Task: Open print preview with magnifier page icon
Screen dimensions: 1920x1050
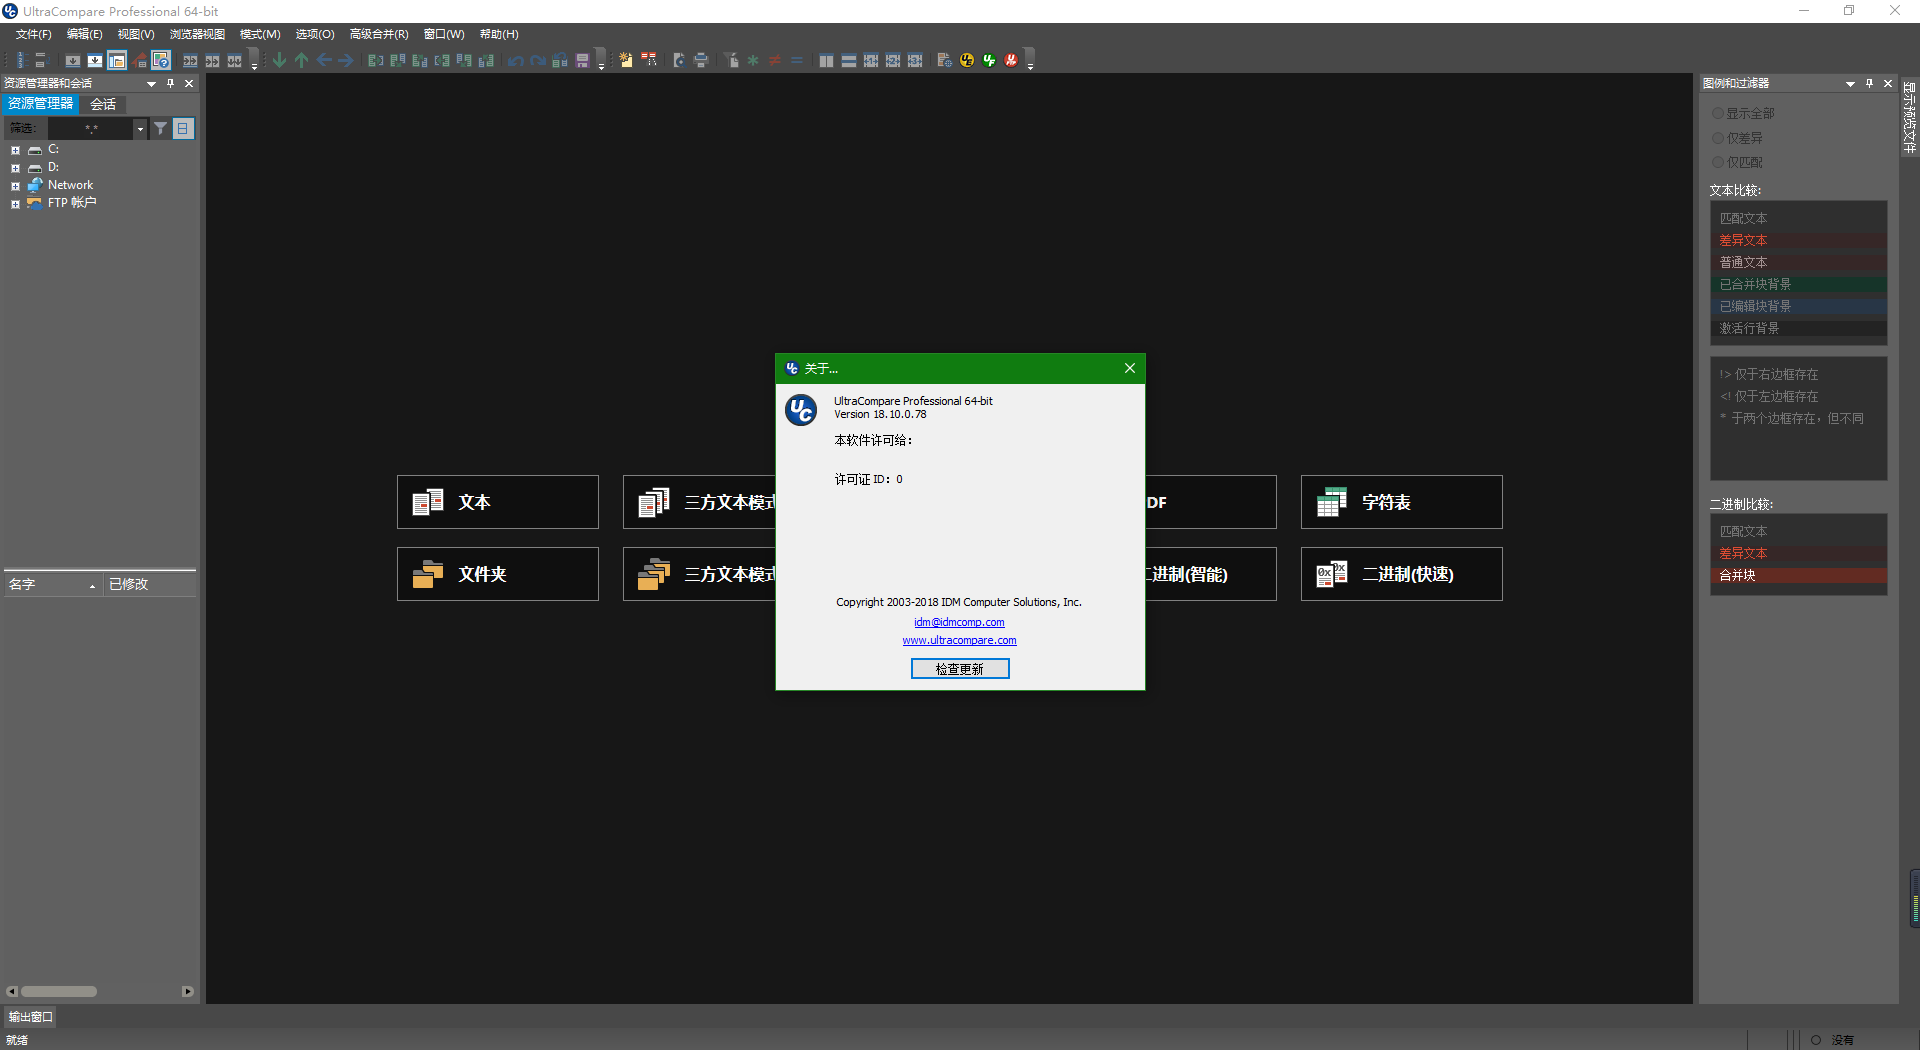Action: (679, 60)
